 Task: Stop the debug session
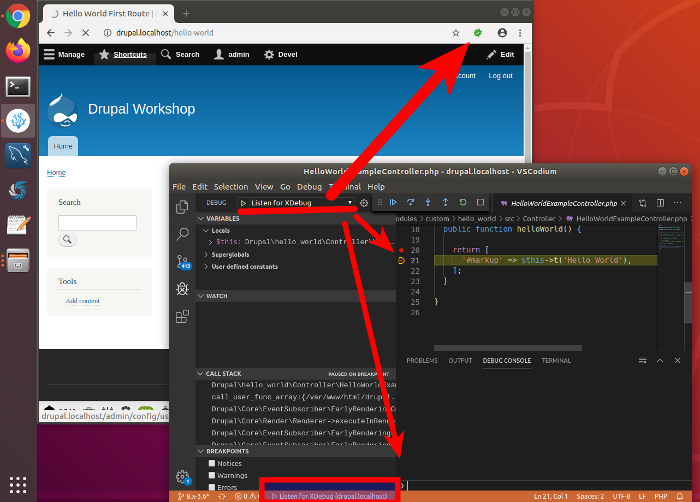pyautogui.click(x=480, y=202)
